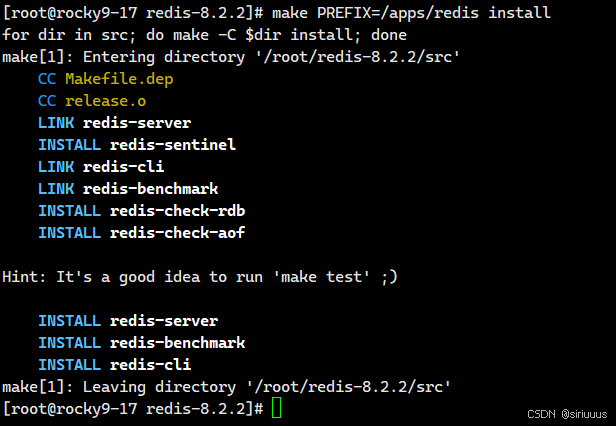Select the 'CC Makefile.dep' line
The image size is (616, 426).
[106, 79]
